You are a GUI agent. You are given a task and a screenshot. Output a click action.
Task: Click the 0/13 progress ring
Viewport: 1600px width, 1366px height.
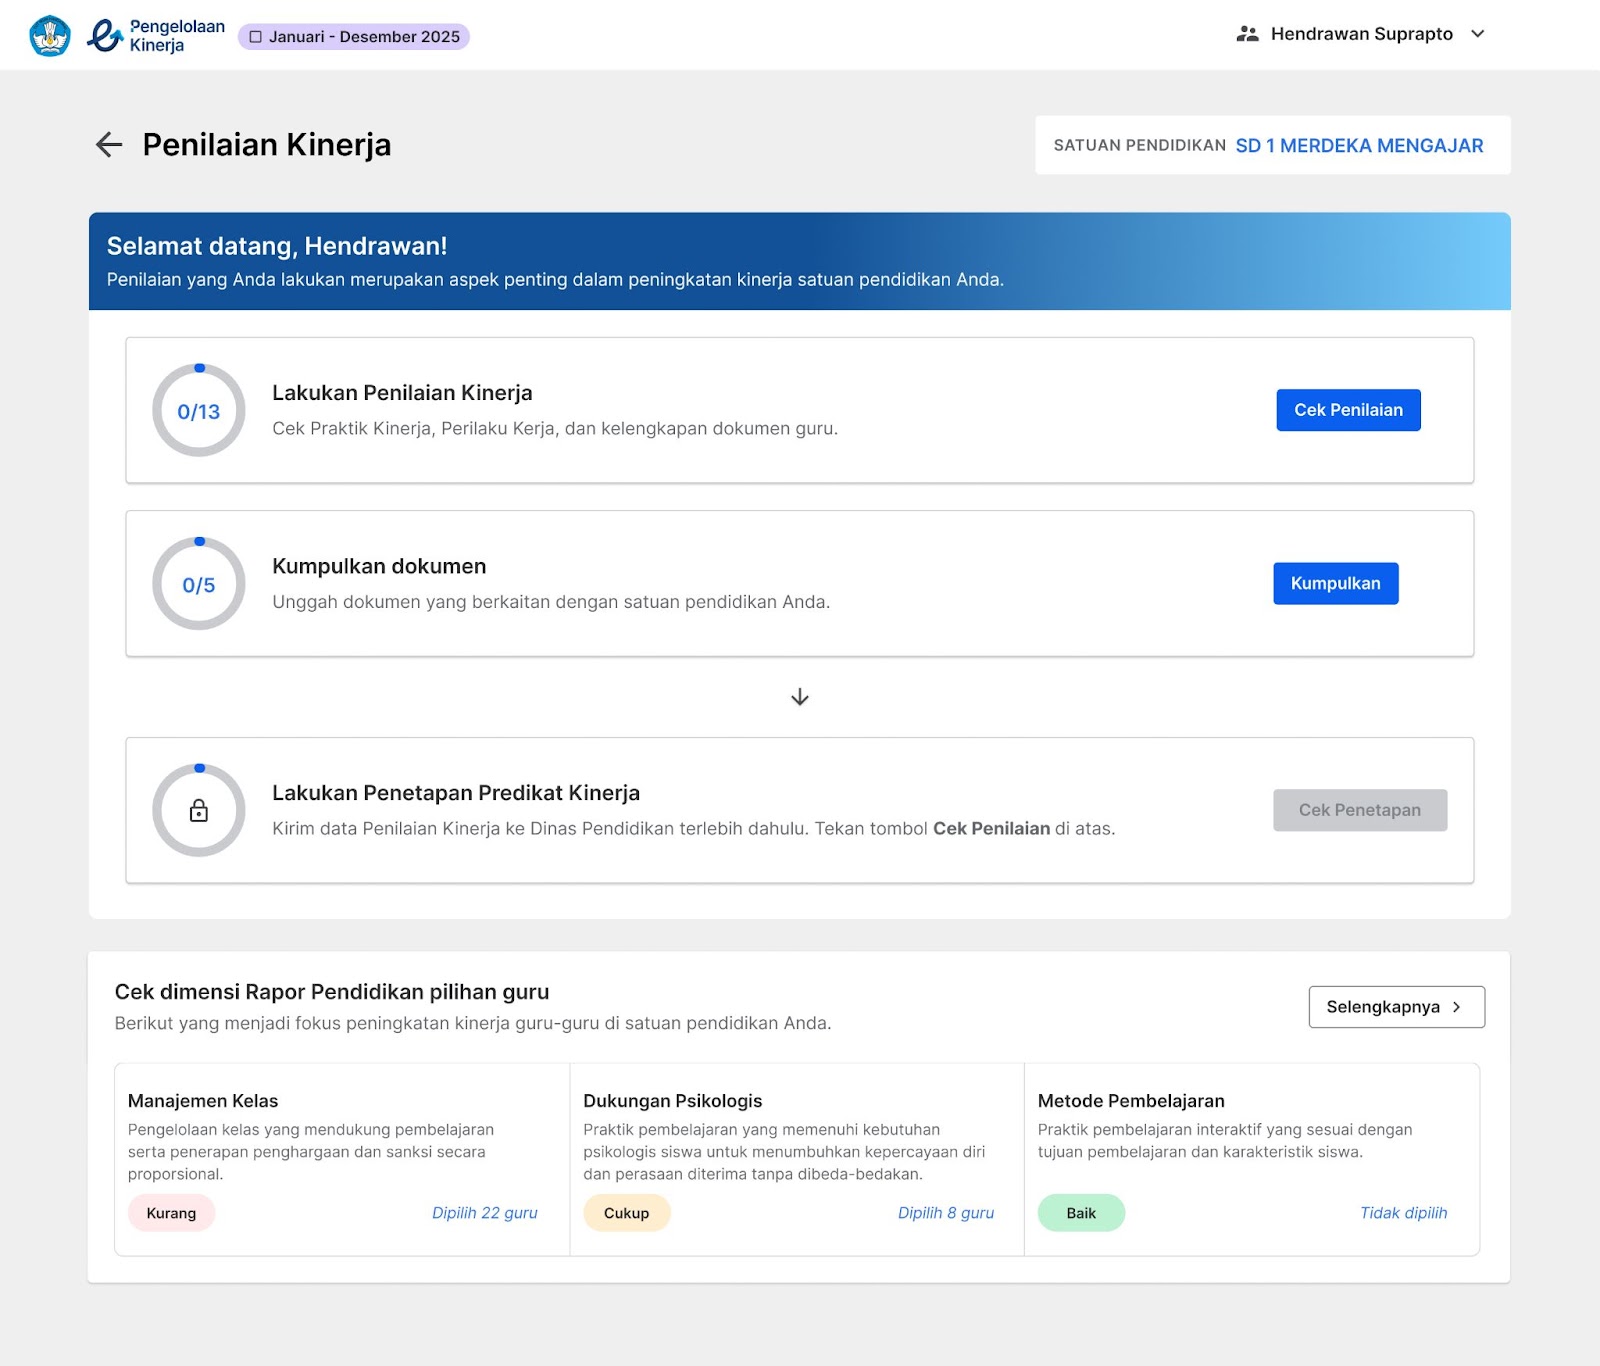tap(199, 410)
